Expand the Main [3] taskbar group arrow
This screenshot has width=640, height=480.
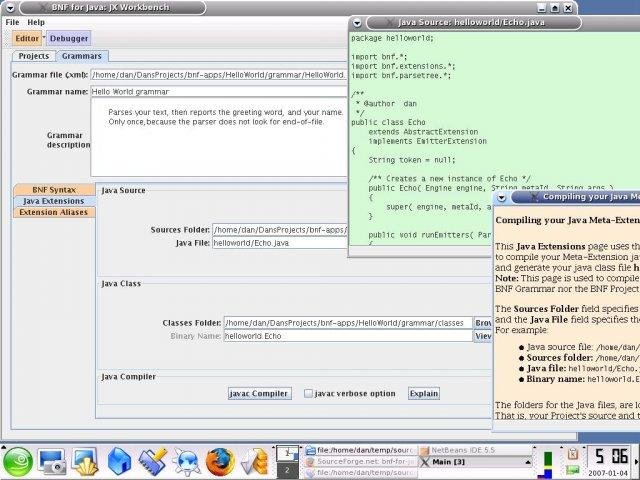(x=528, y=462)
